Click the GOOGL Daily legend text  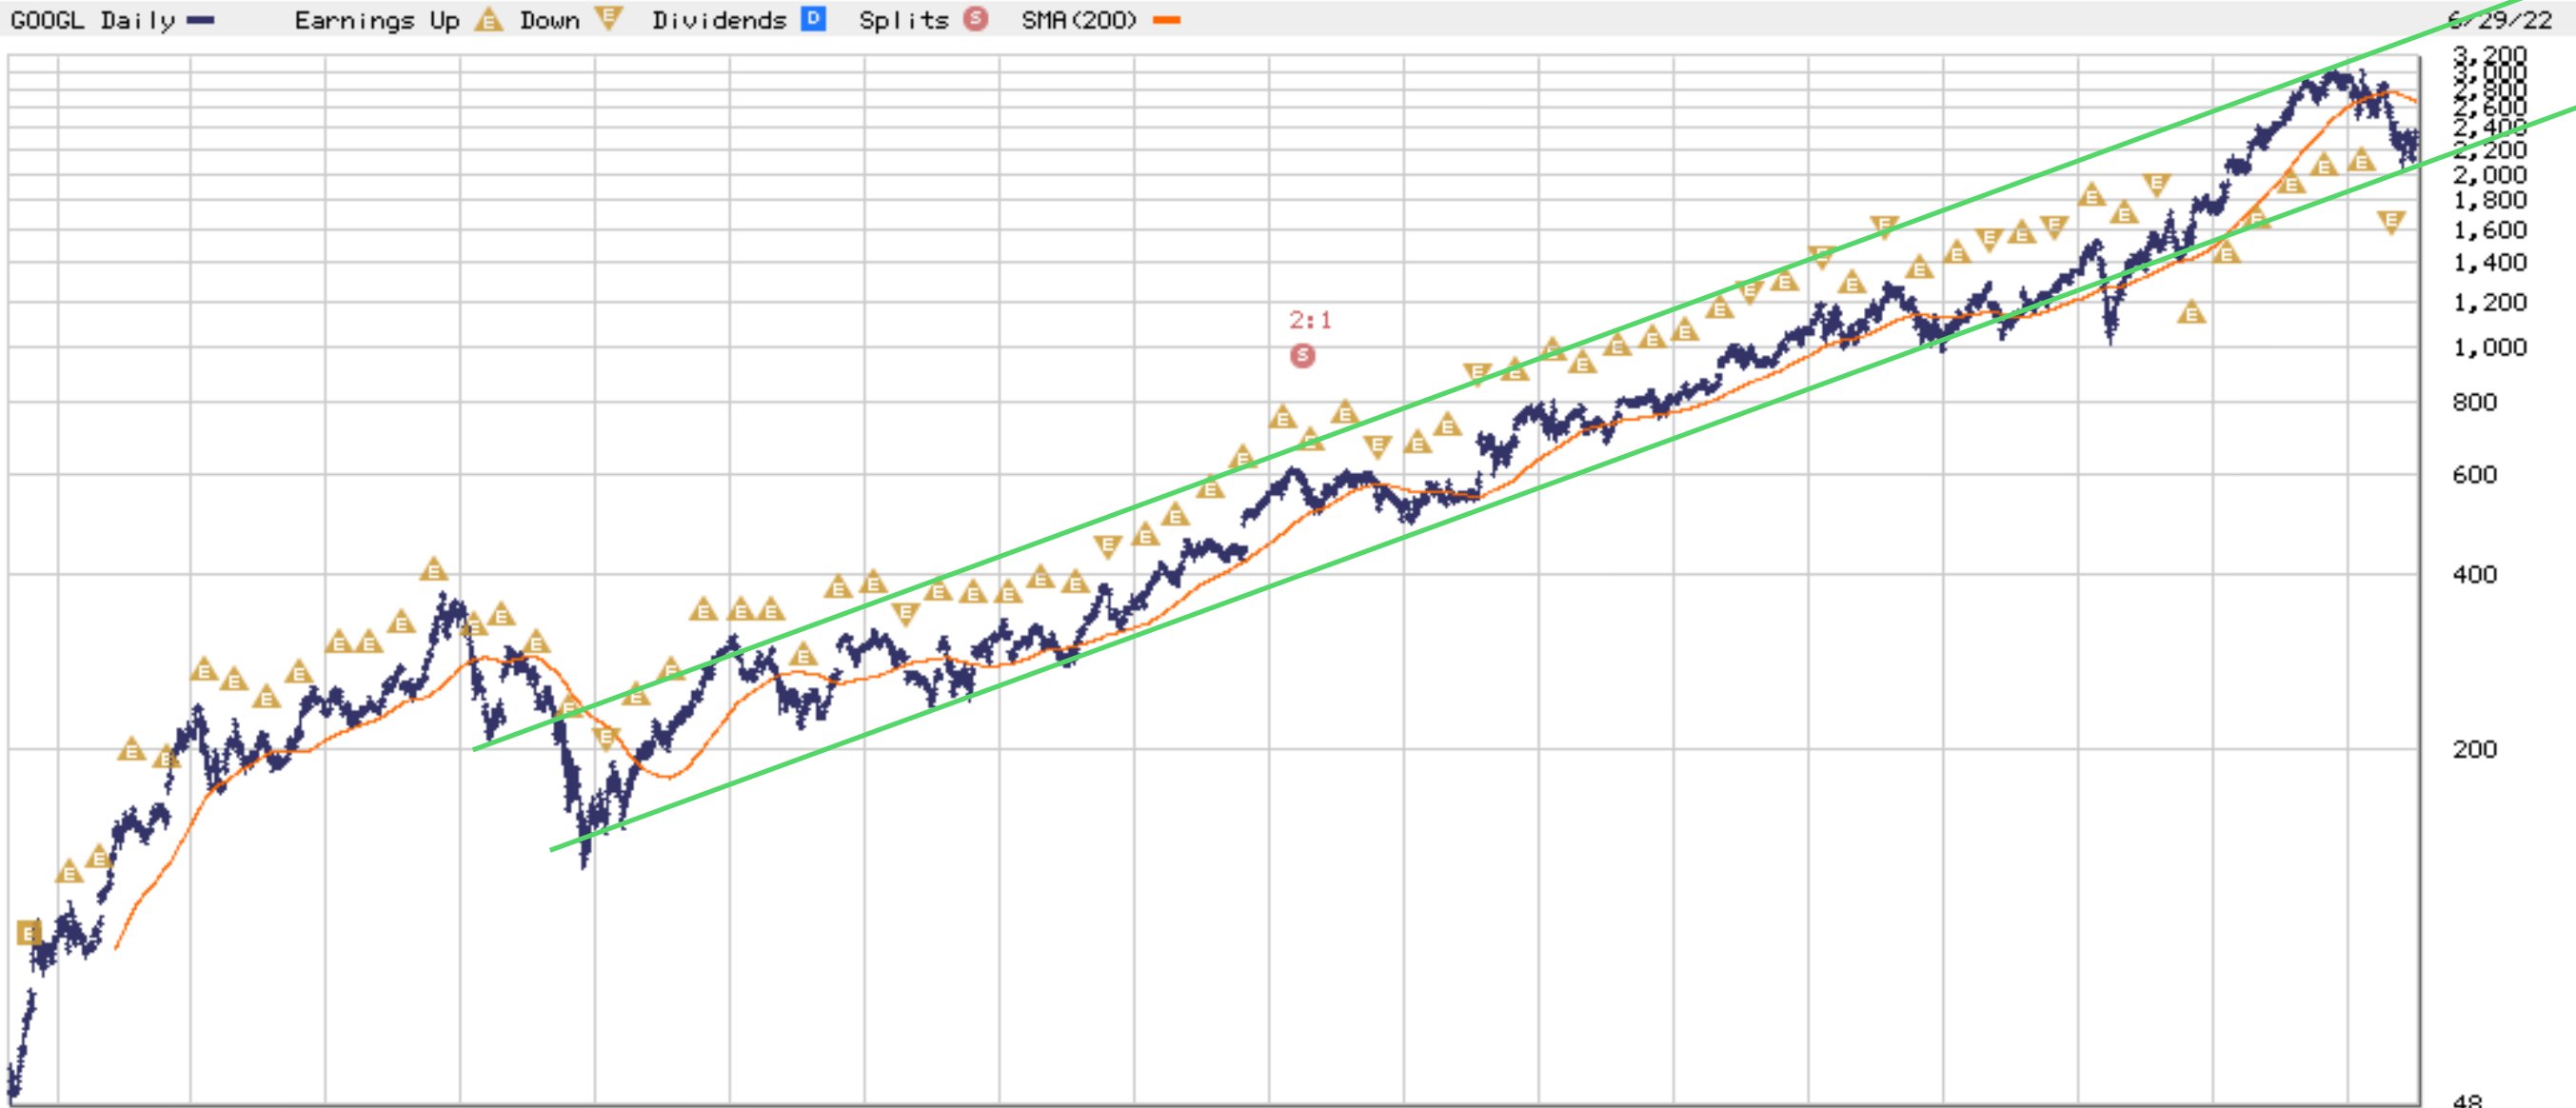tap(92, 20)
